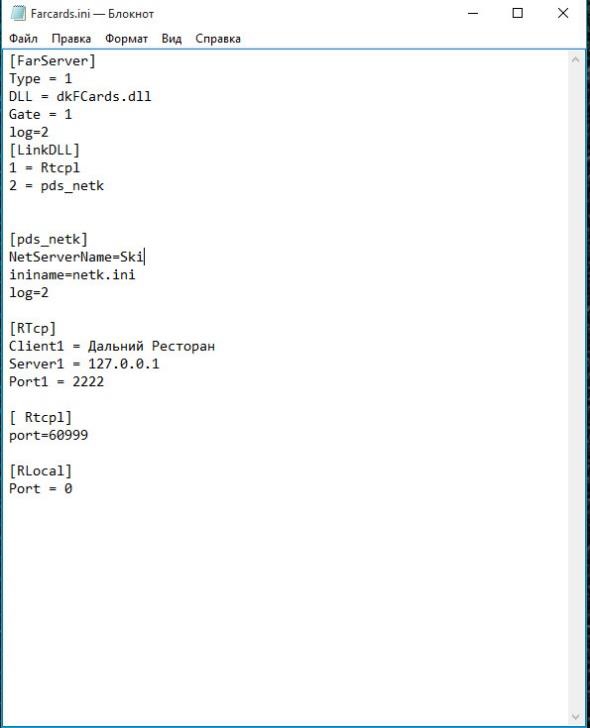Open the Вид menu

(x=171, y=39)
